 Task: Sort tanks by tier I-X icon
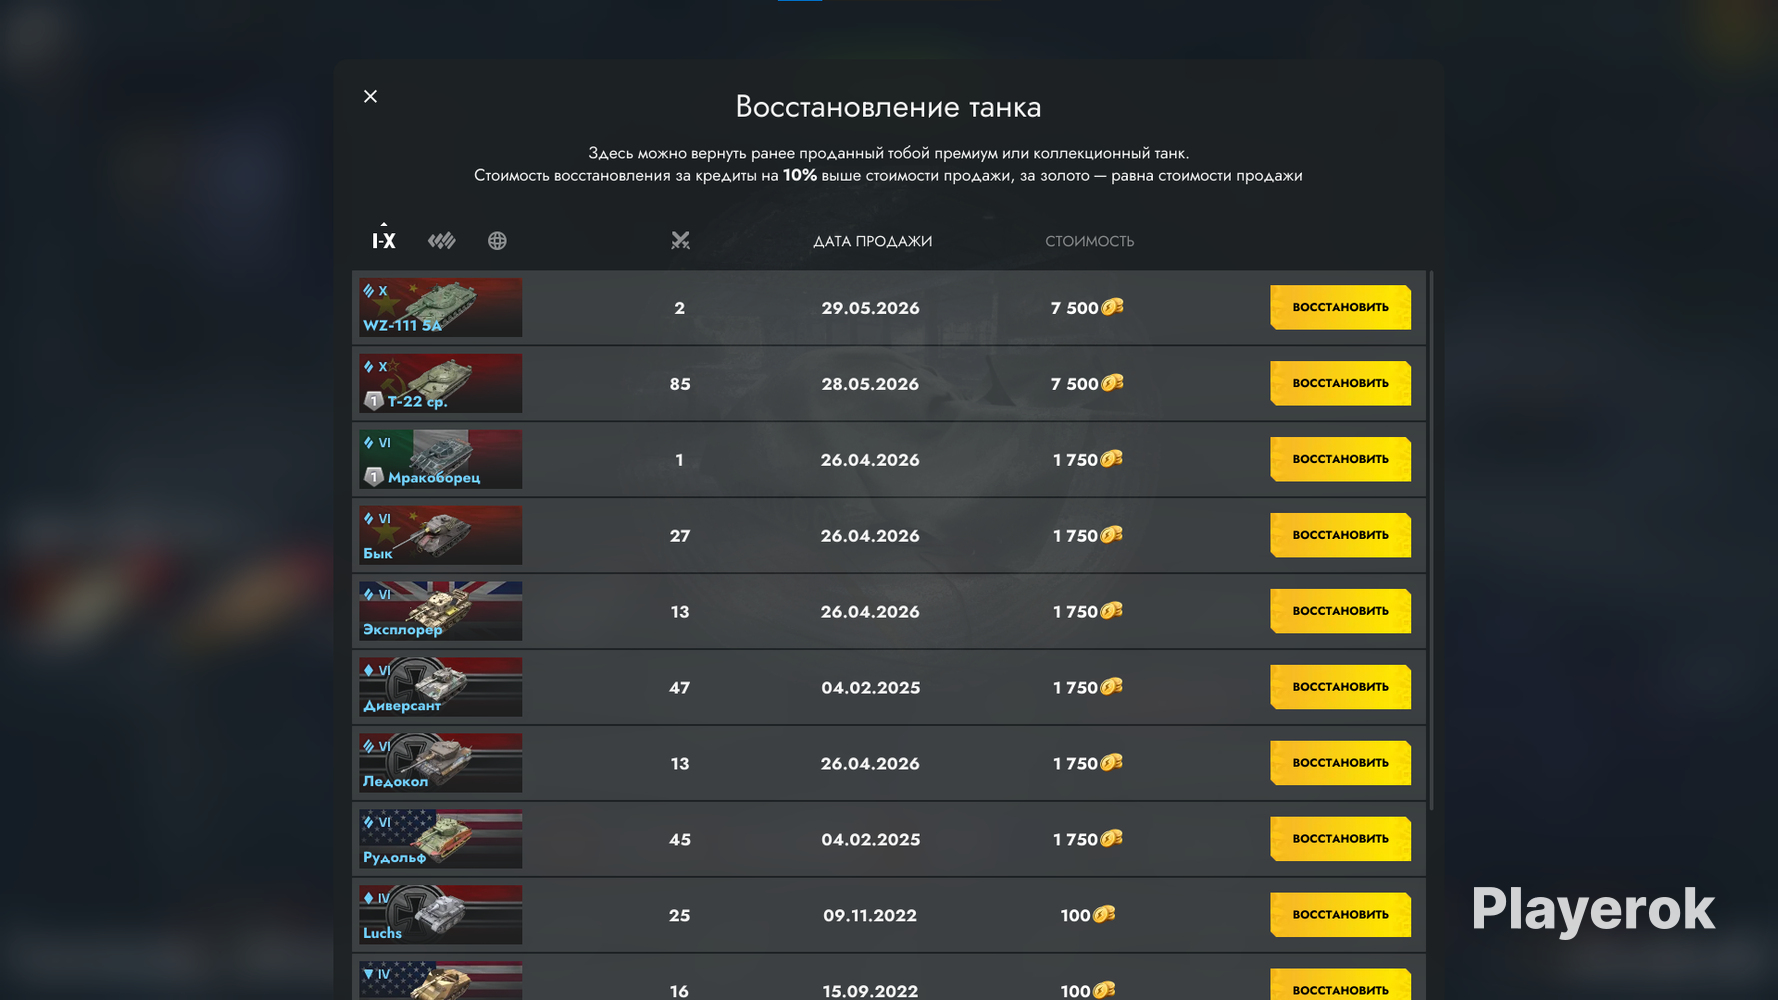point(384,240)
